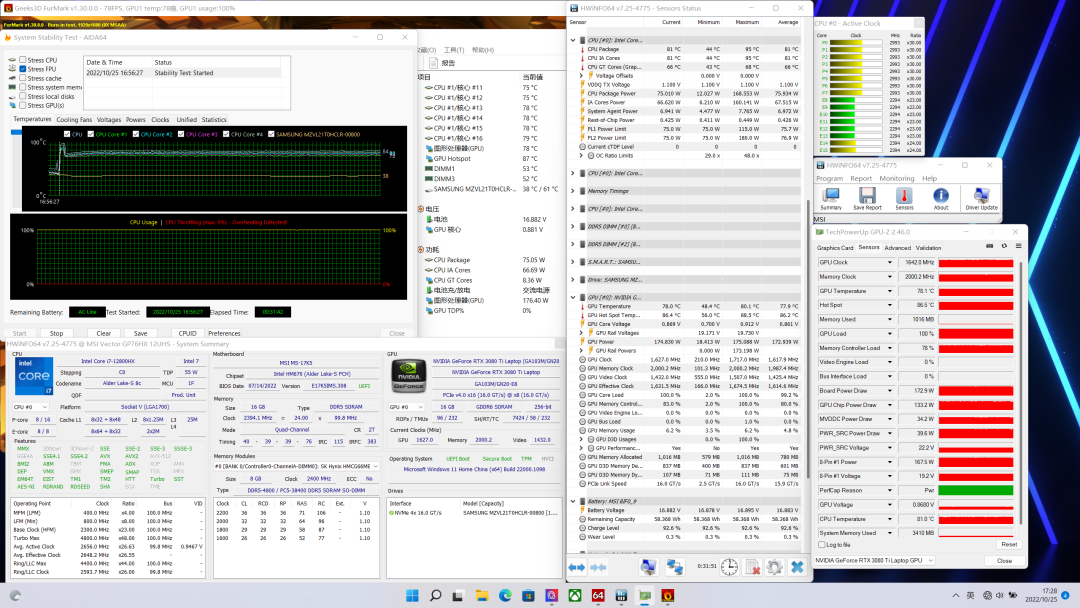Collapse the CPU [#0] Intel Core sensor group
The width and height of the screenshot is (1080, 608).
(572, 40)
